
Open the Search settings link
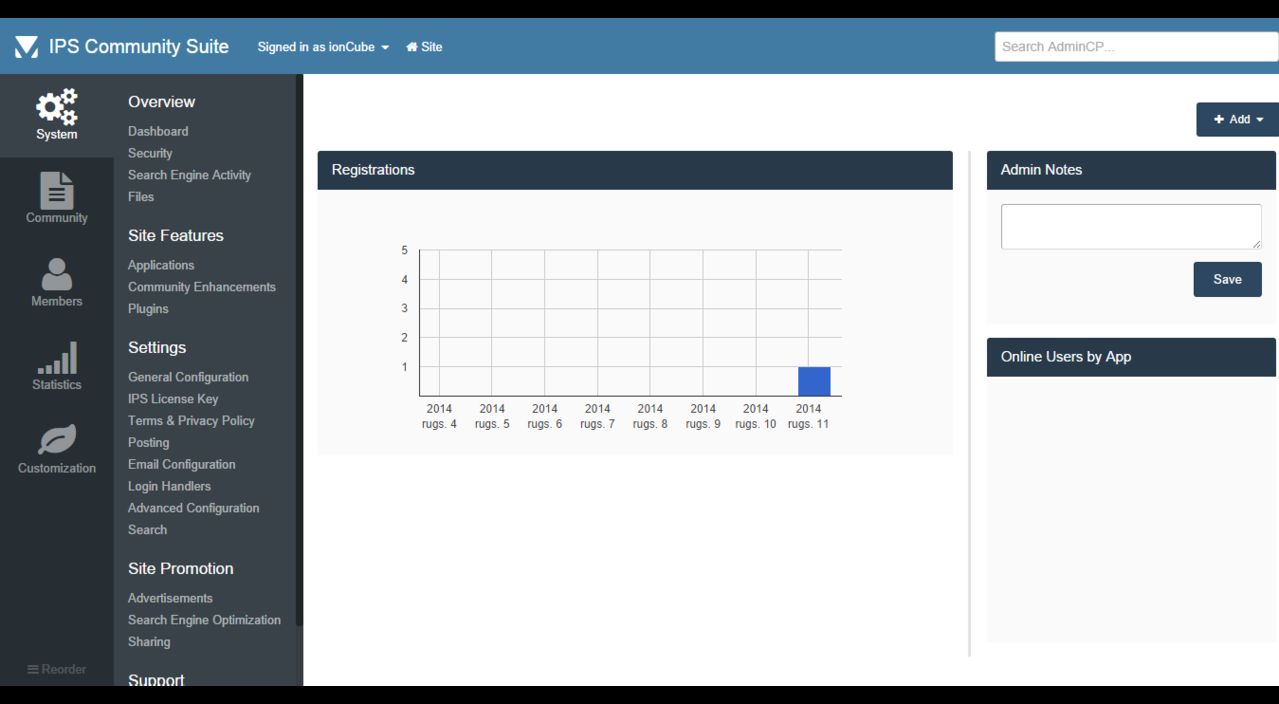[147, 530]
